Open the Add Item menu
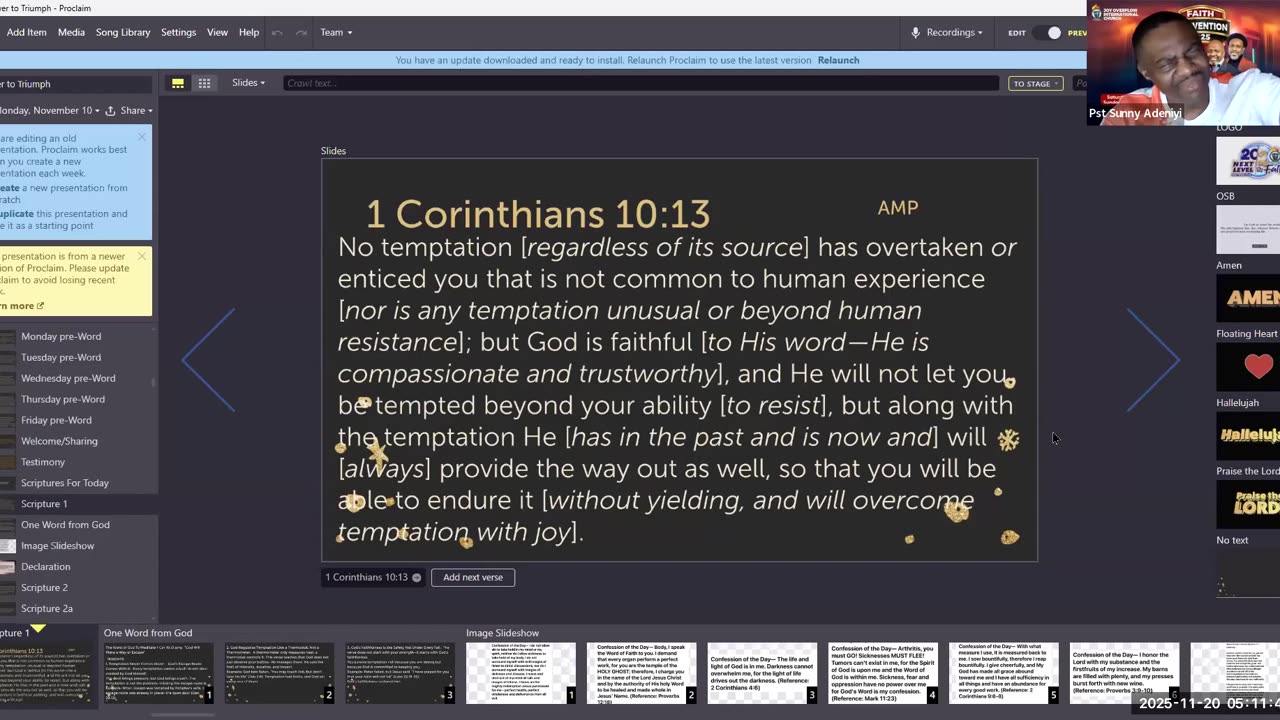The height and width of the screenshot is (720, 1280). (x=26, y=32)
